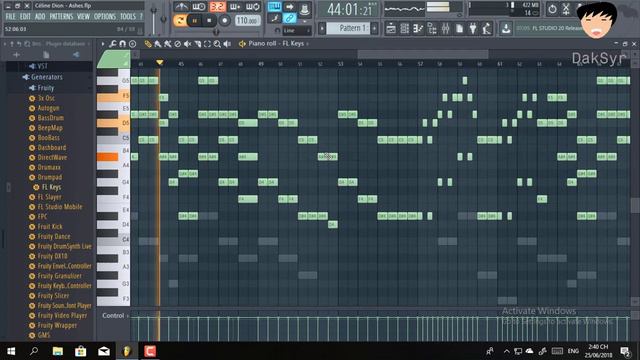Stop playback with the stop button
Viewport: 640px width, 360px height.
209,20
